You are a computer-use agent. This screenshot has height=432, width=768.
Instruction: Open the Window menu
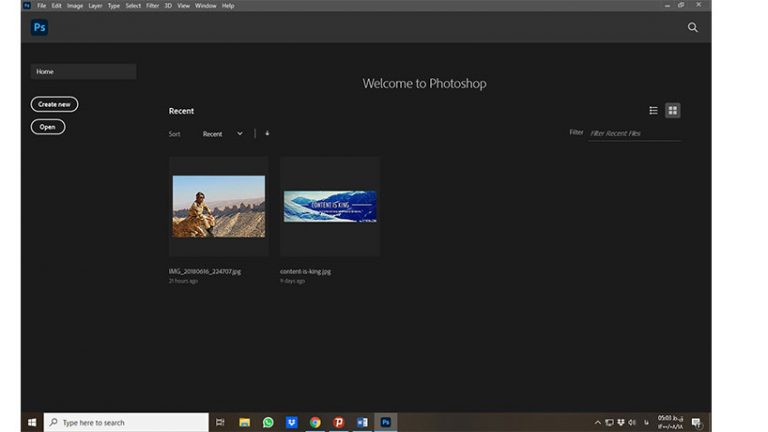[x=205, y=6]
